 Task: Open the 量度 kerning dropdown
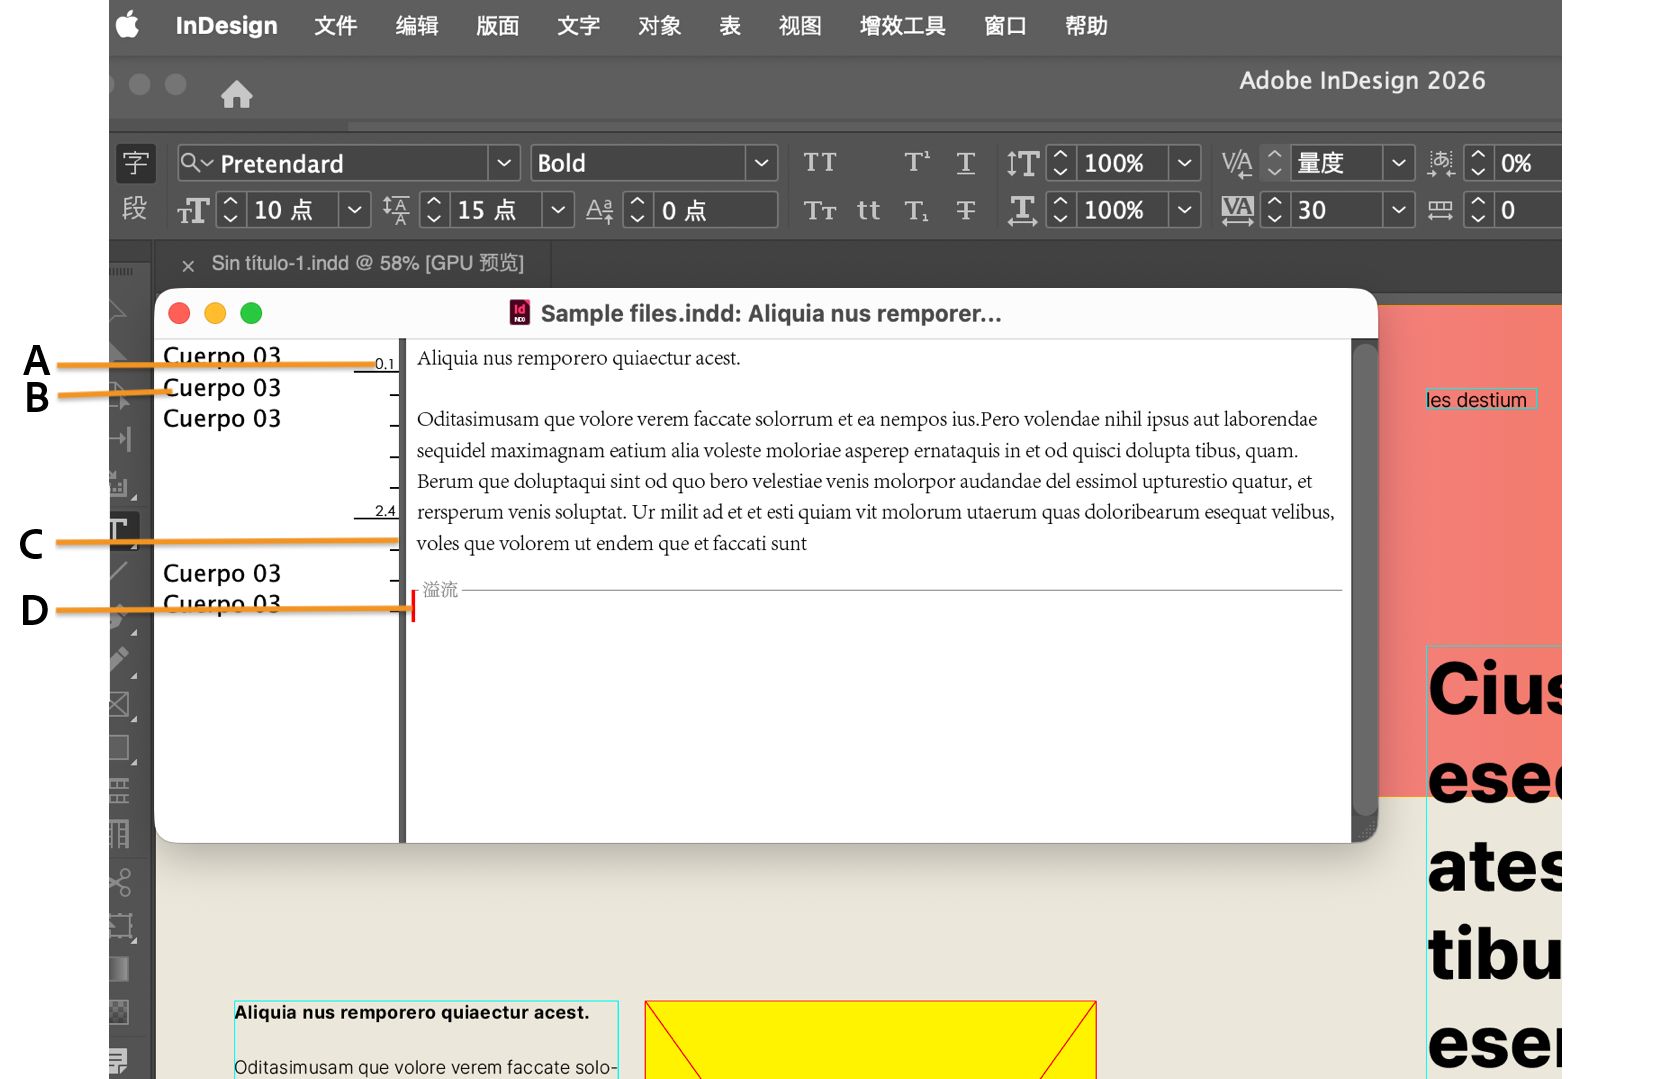click(x=1399, y=163)
